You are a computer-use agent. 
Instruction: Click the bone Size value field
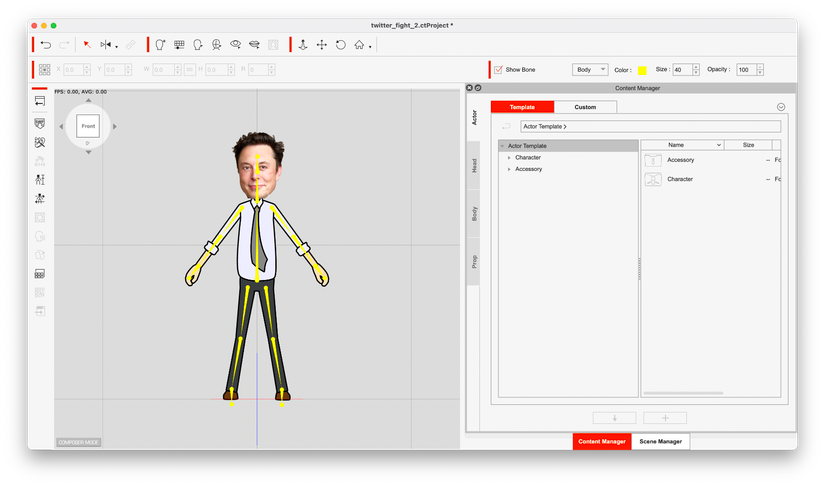click(682, 69)
